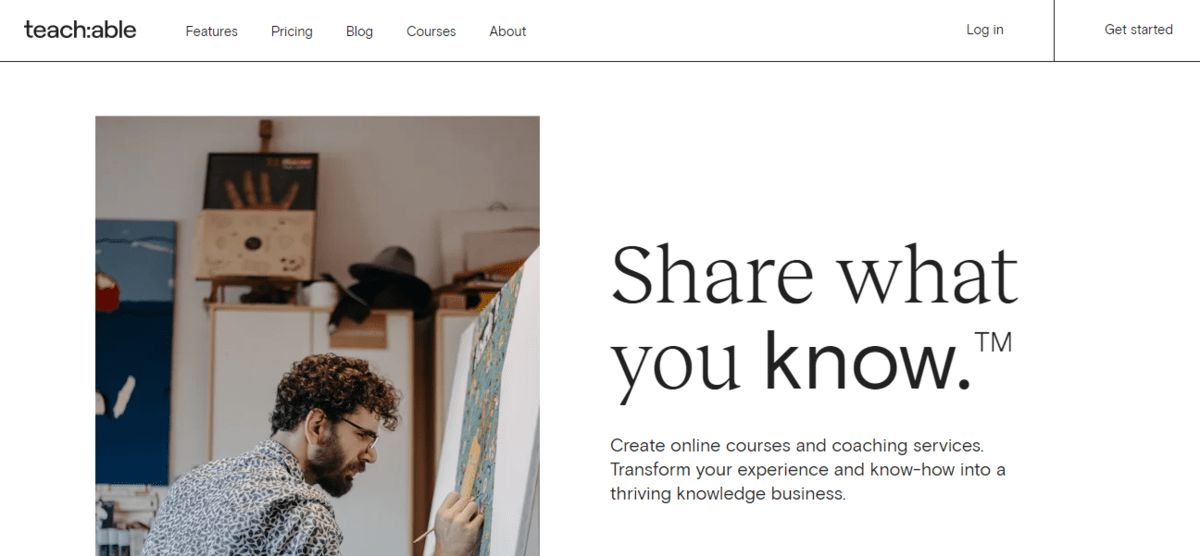The height and width of the screenshot is (556, 1200).
Task: Click the Log in link
Action: click(985, 30)
